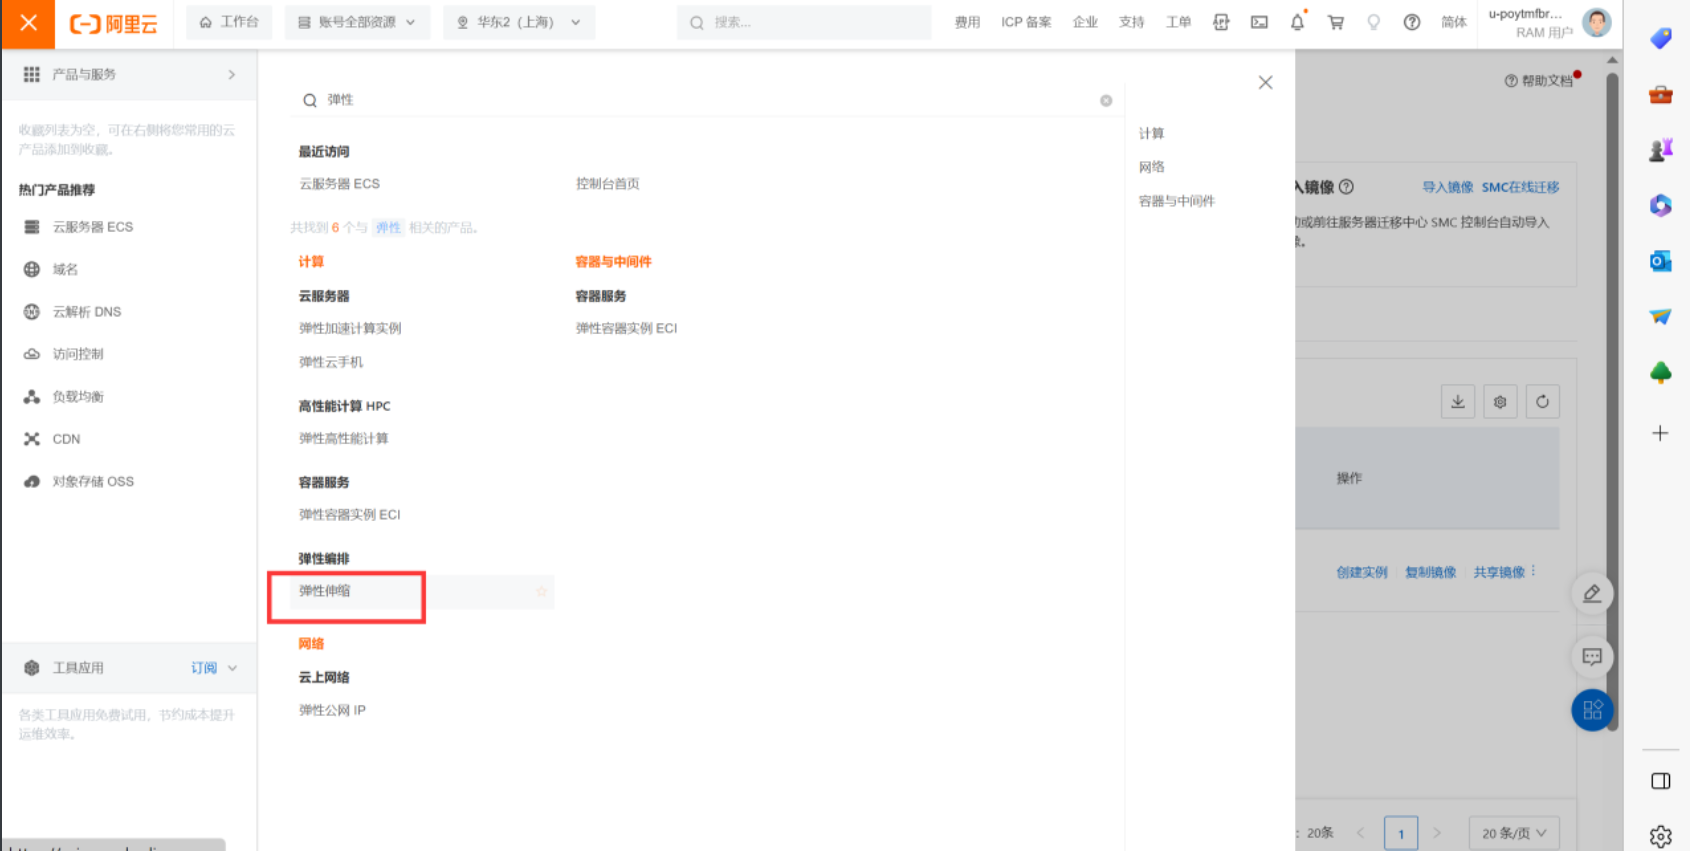Open the help question mark icon

pos(1411,22)
